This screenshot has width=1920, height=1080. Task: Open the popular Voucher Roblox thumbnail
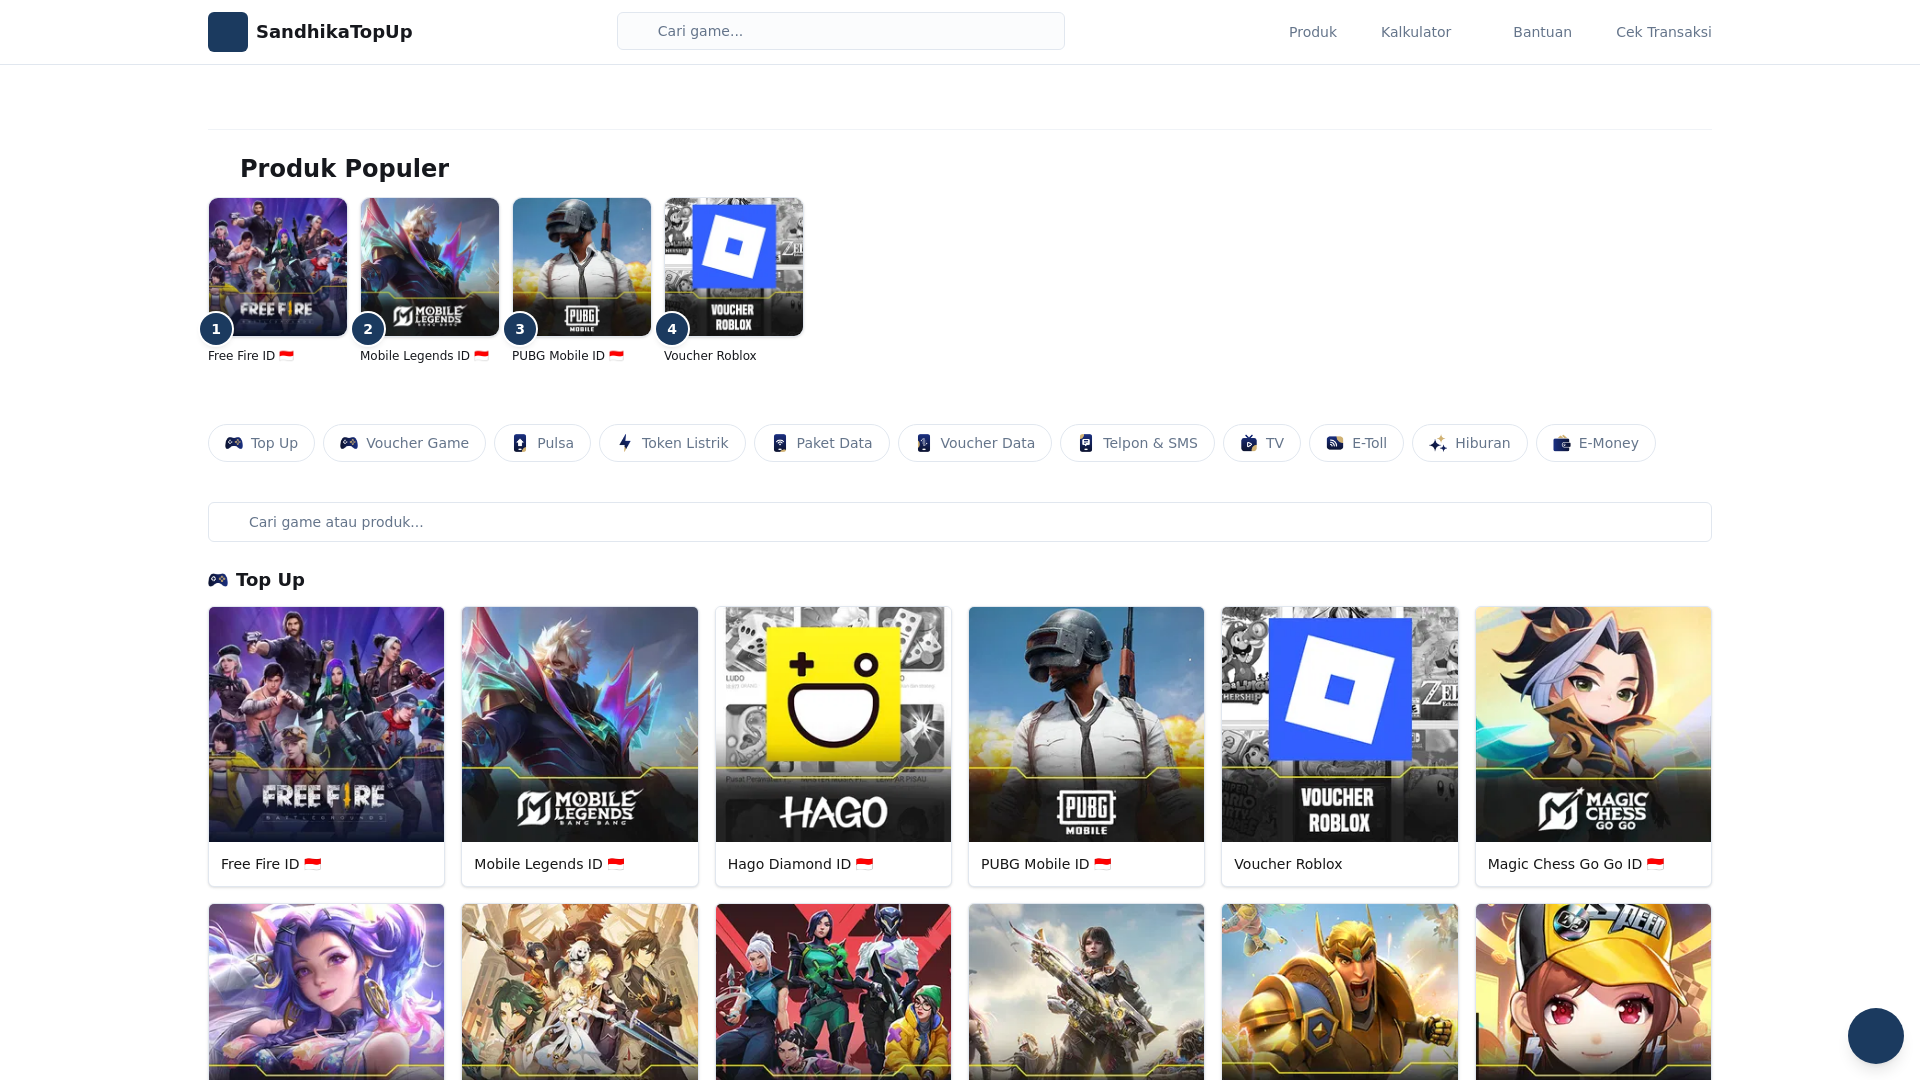[x=734, y=267]
